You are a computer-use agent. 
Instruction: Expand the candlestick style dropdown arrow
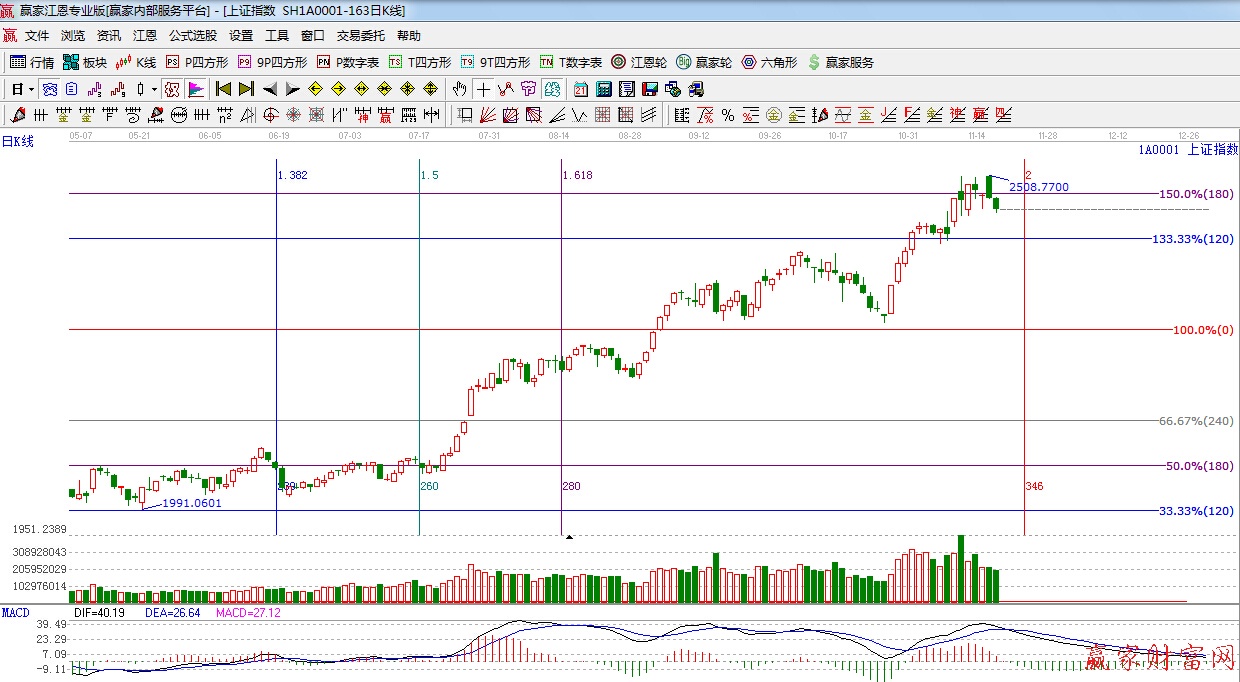point(153,89)
